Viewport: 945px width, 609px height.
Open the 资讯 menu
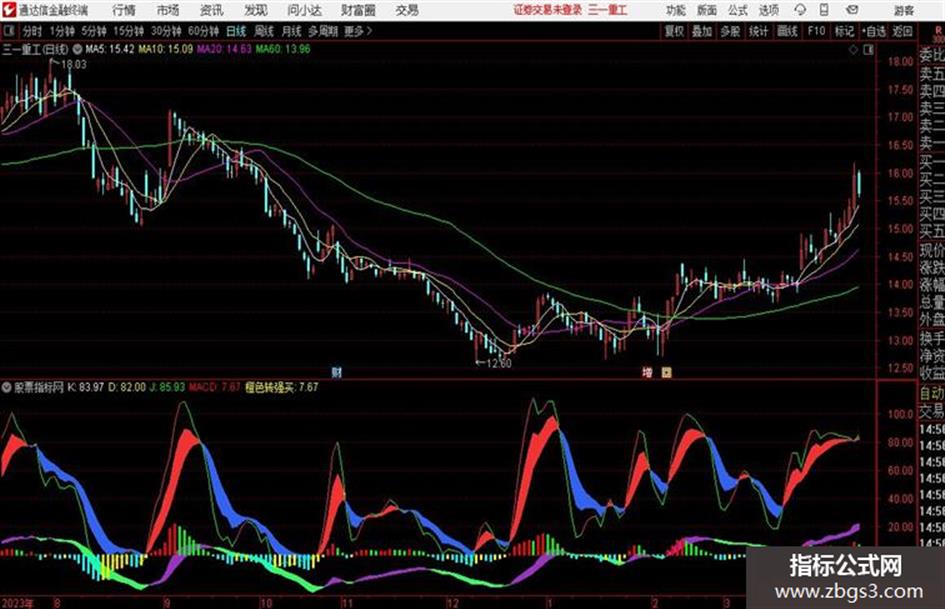[212, 10]
